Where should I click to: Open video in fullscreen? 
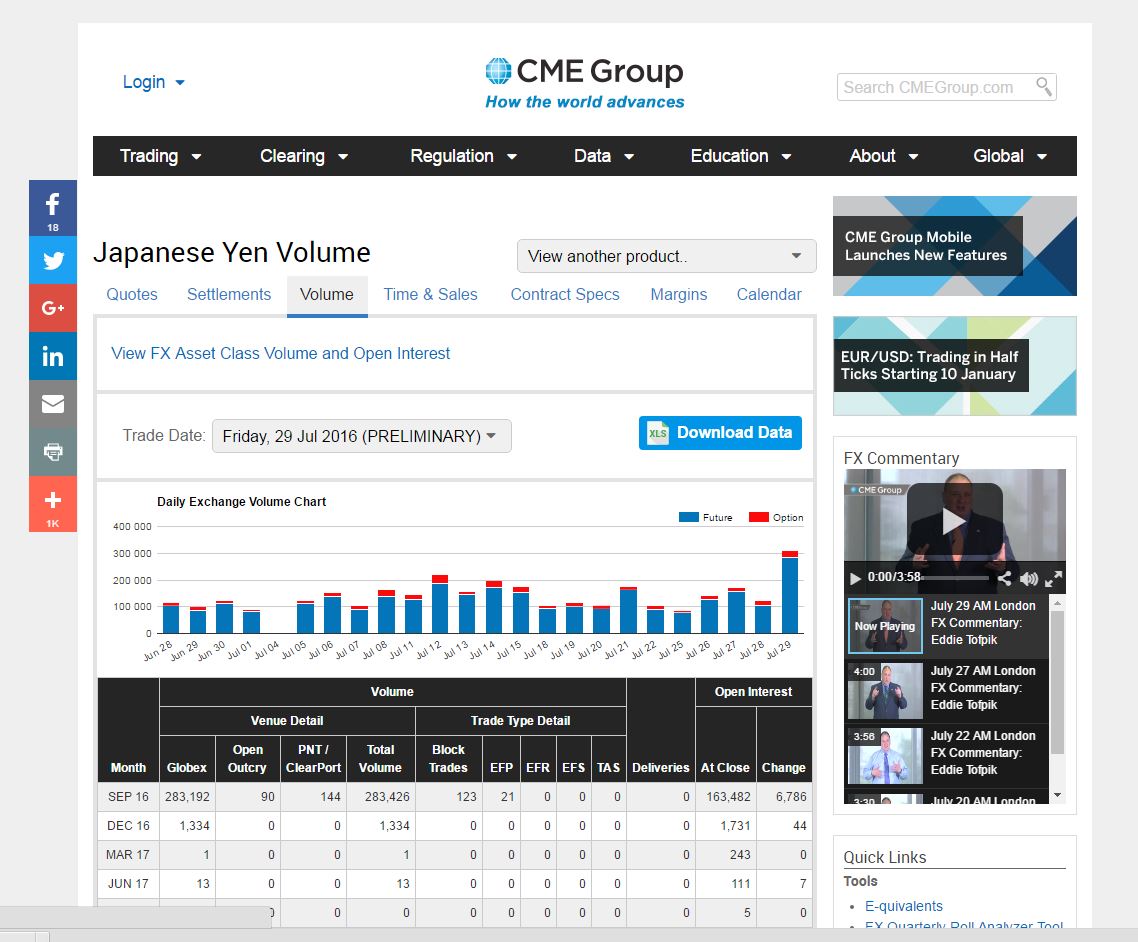point(1053,578)
